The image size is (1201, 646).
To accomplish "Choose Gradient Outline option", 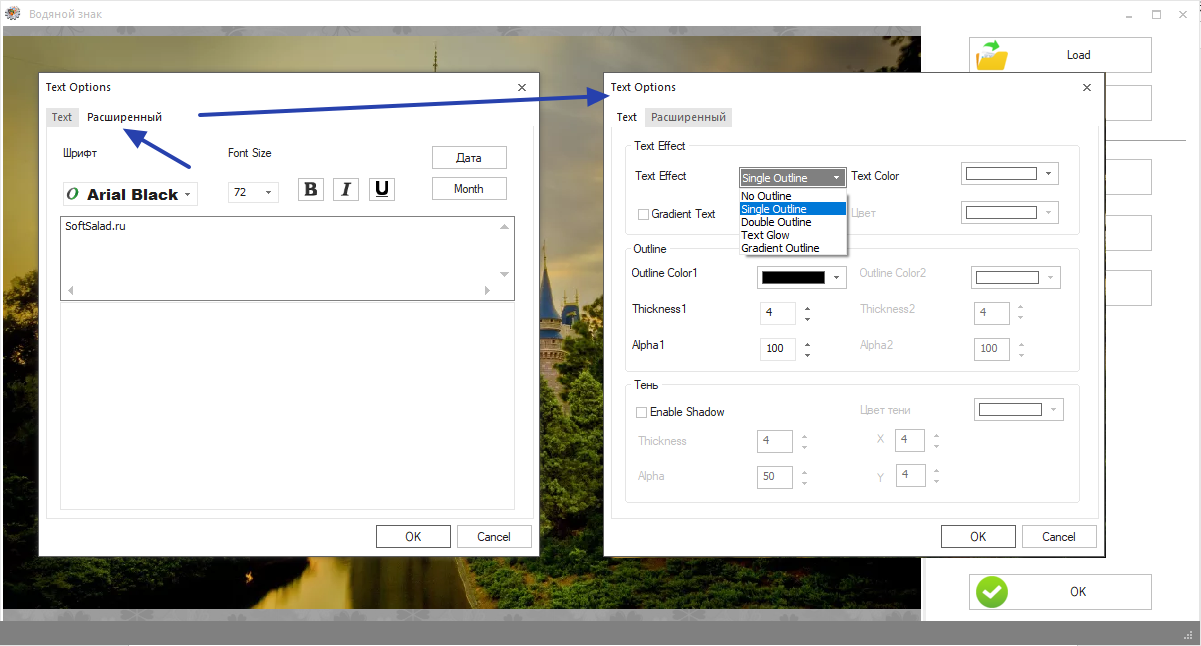I will (x=793, y=248).
